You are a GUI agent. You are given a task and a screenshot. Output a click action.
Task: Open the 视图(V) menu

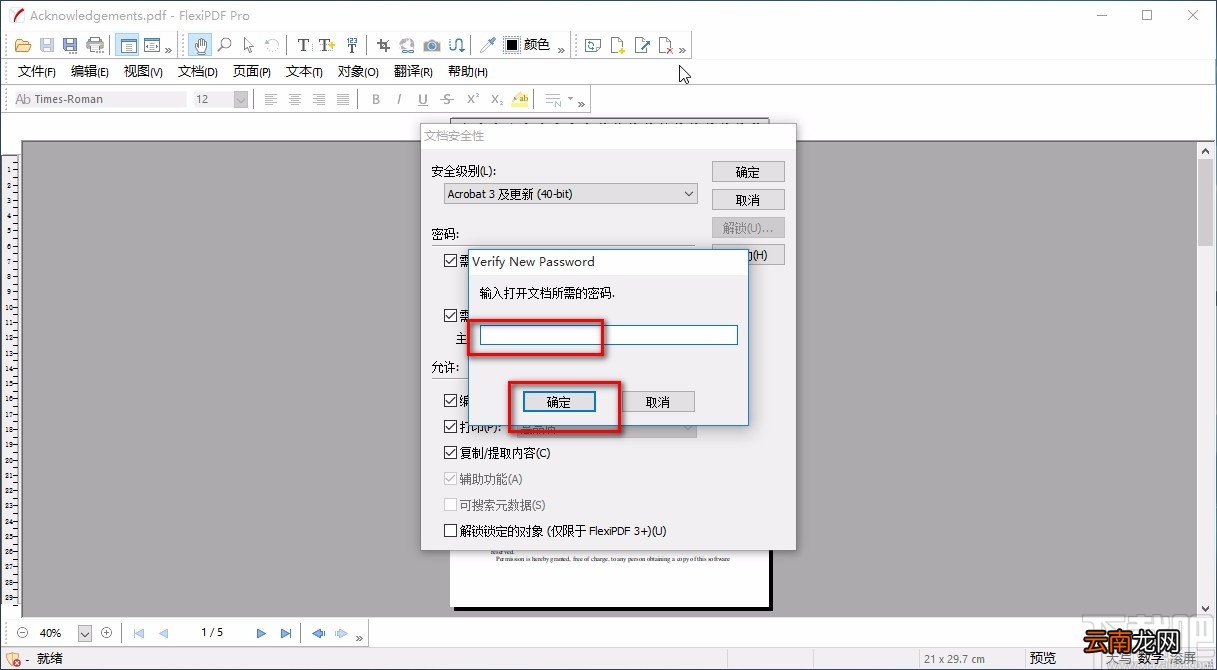click(x=143, y=72)
